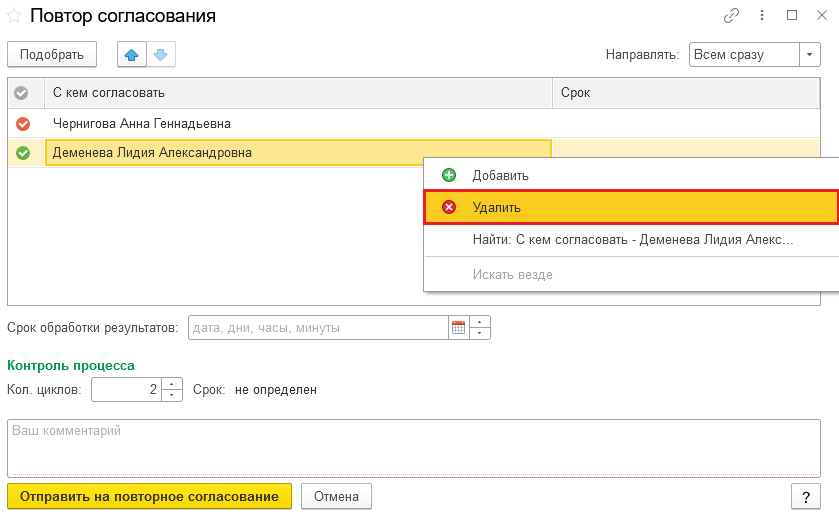Click the Отмена button
This screenshot has width=839, height=514.
[336, 496]
